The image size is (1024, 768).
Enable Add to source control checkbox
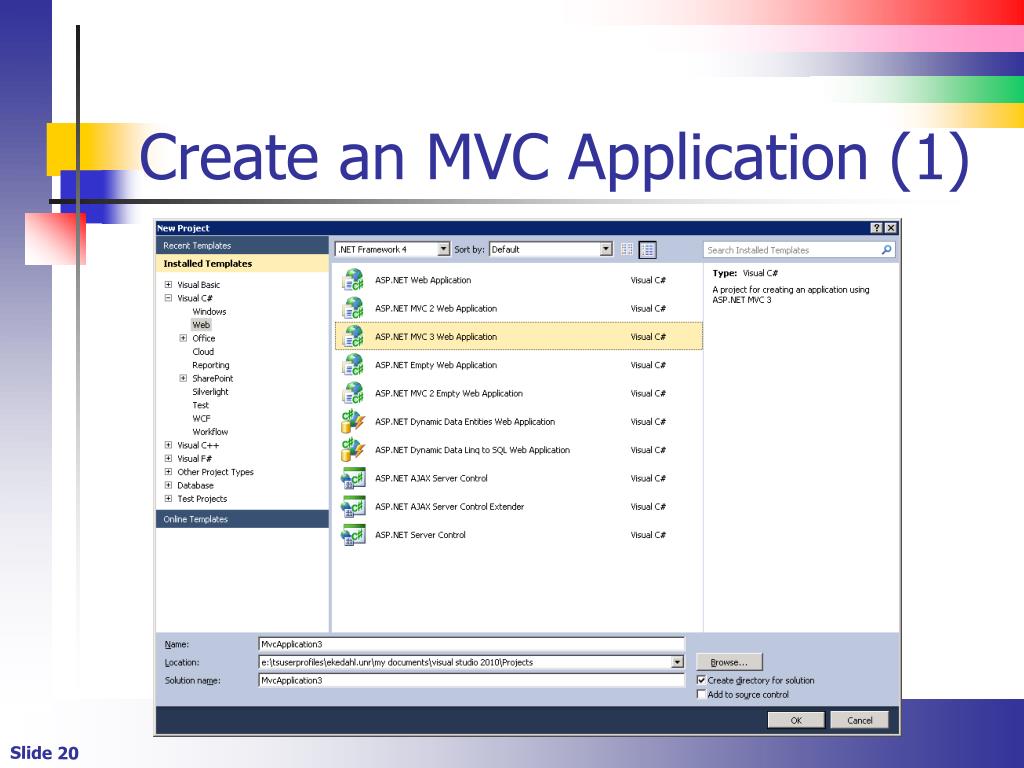coord(701,694)
